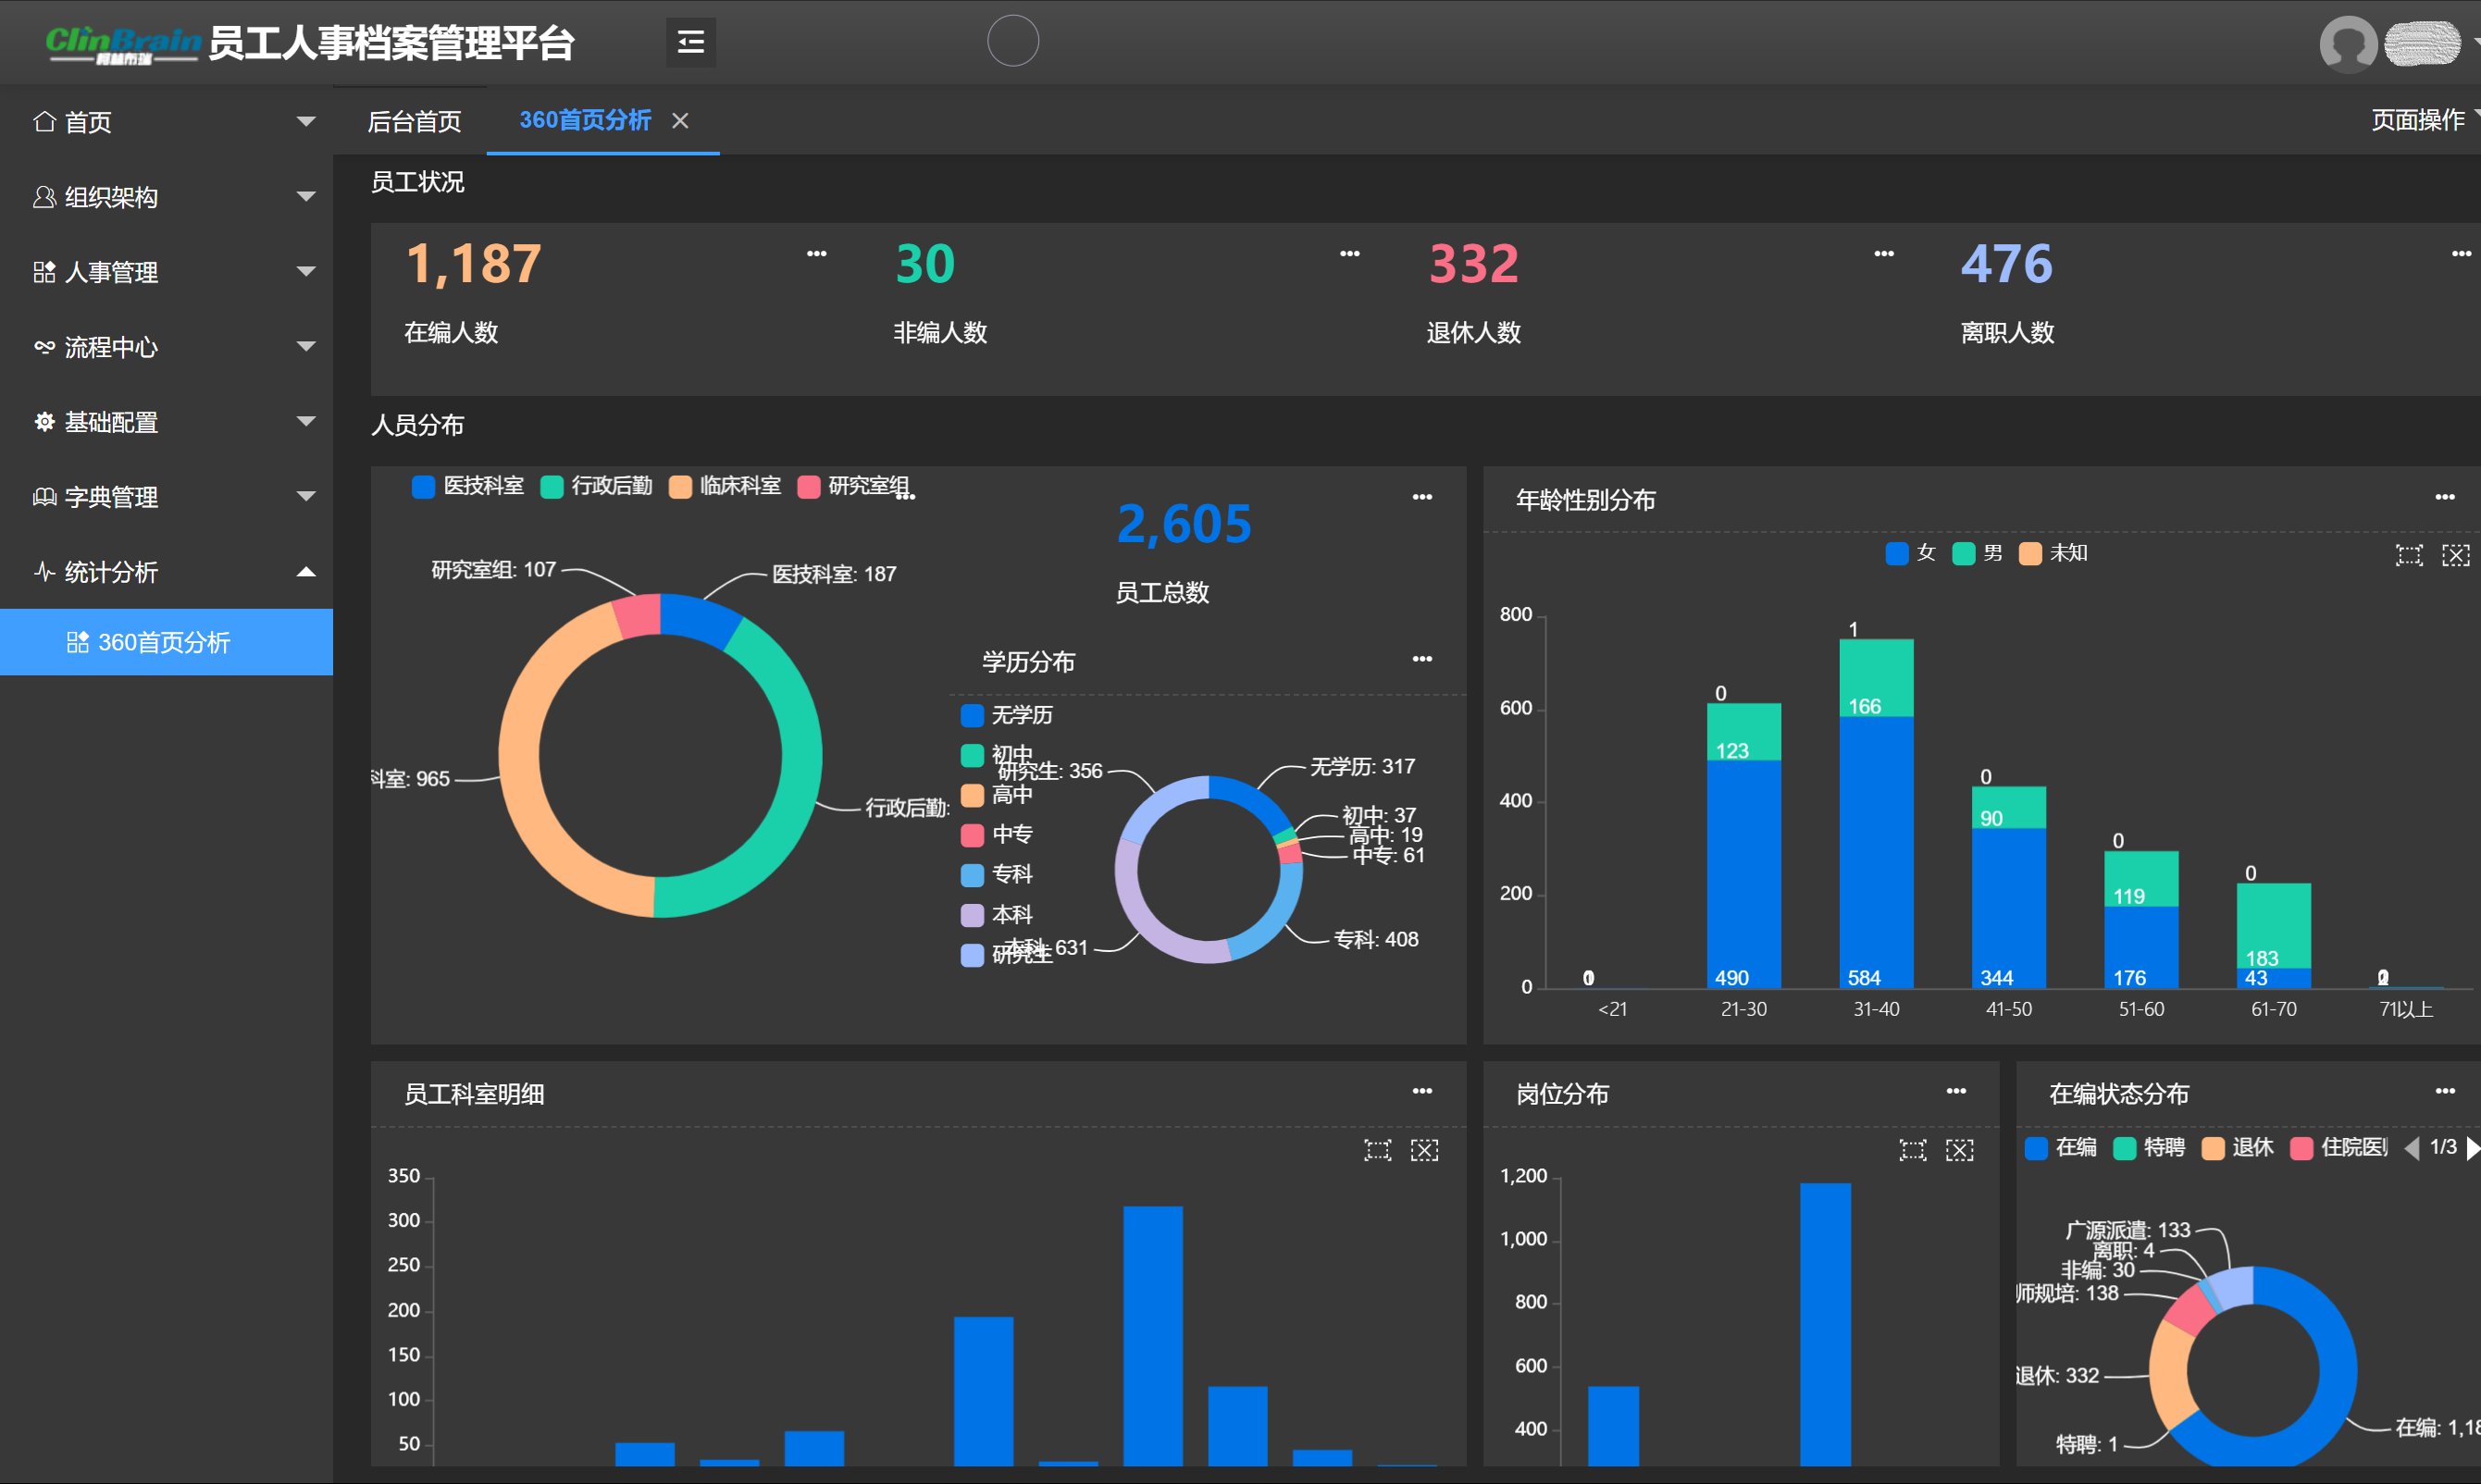Toggle 高中 in 学历分布 legend
The height and width of the screenshot is (1484, 2481).
coord(996,795)
